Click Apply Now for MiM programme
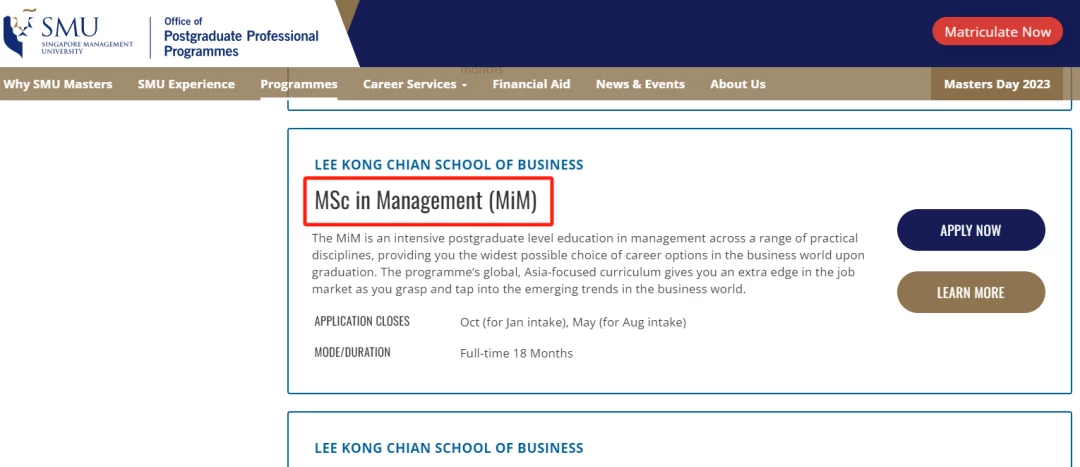 coord(970,230)
